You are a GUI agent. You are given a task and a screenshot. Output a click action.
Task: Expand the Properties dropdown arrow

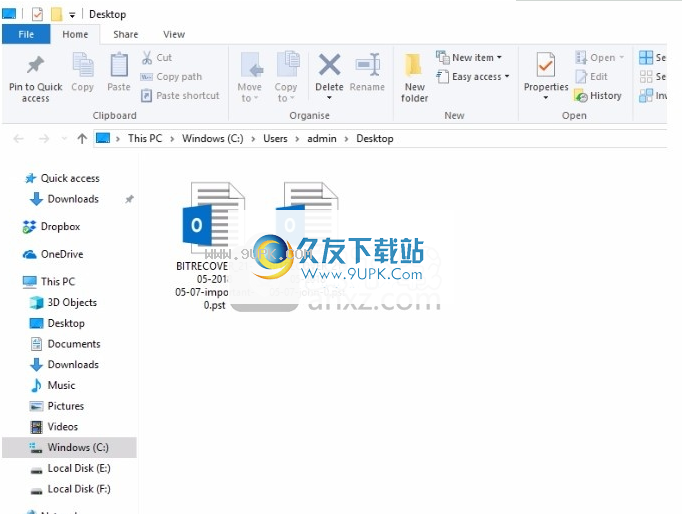[545, 98]
